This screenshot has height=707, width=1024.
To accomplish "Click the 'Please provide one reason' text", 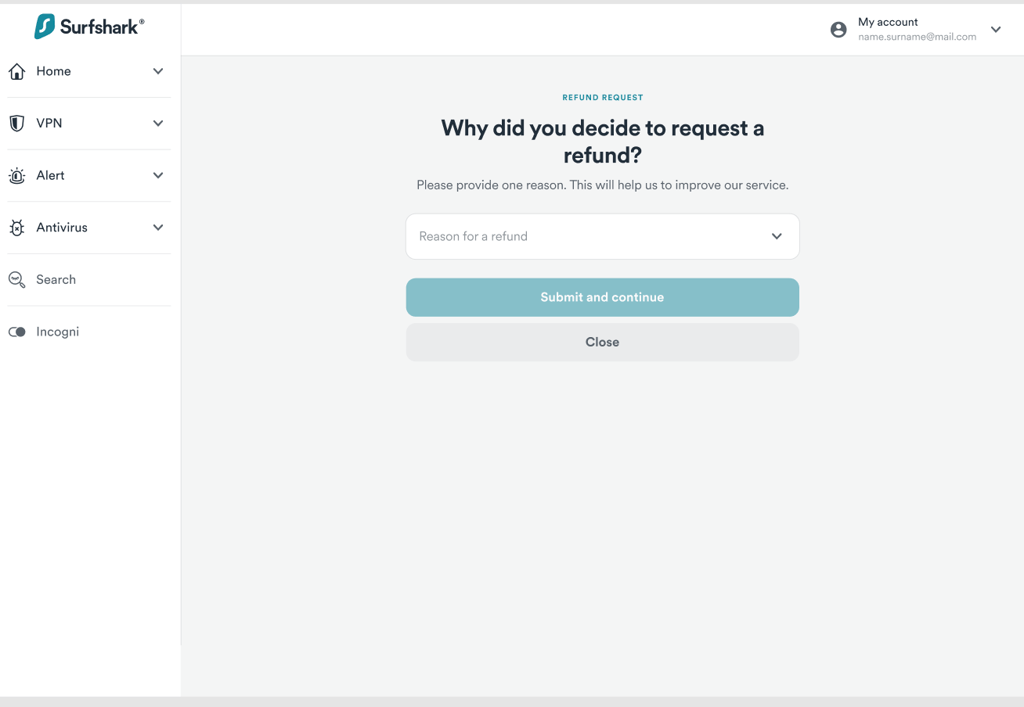I will click(602, 185).
